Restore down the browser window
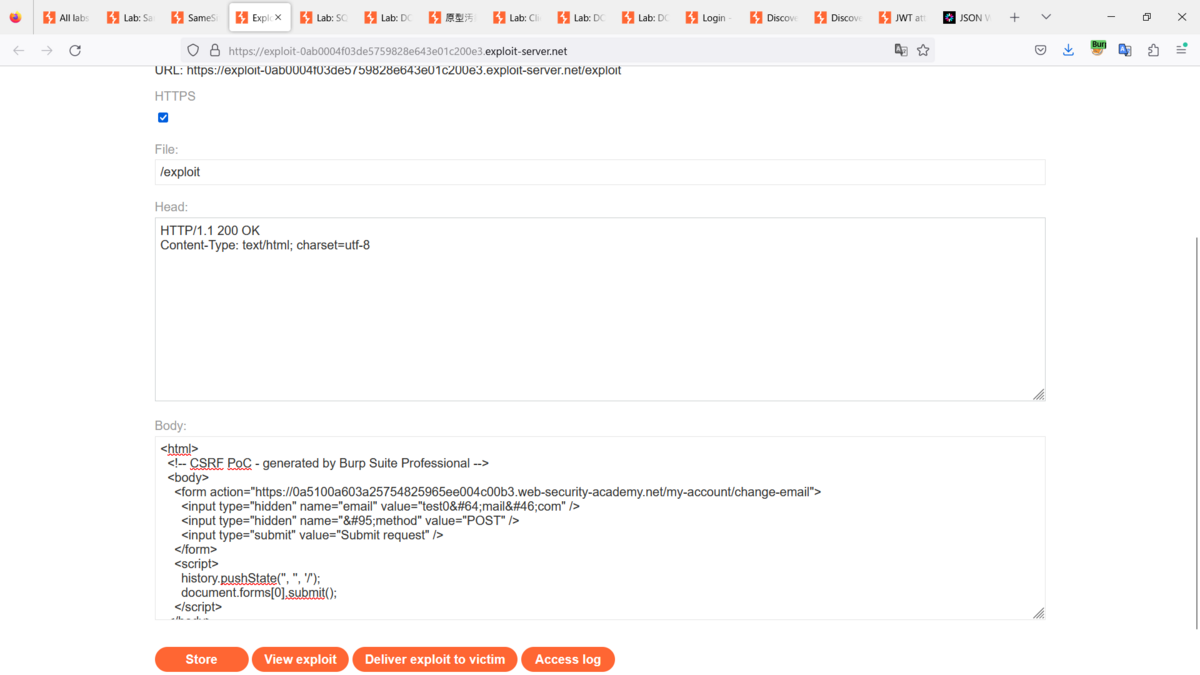 [x=1146, y=17]
